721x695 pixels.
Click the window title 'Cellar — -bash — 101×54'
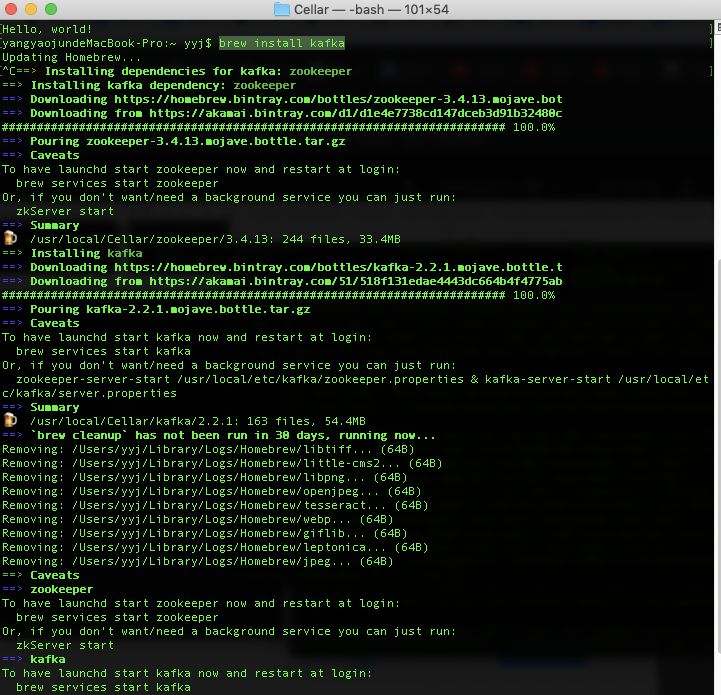(x=371, y=9)
